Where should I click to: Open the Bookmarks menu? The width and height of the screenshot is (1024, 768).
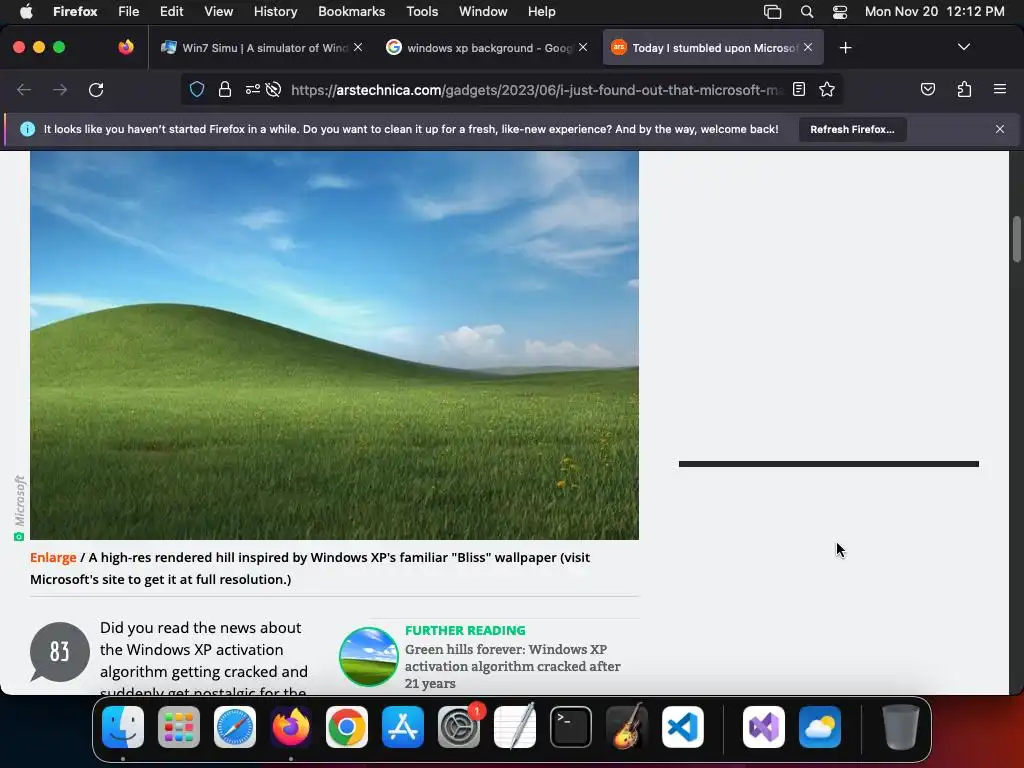click(x=351, y=11)
